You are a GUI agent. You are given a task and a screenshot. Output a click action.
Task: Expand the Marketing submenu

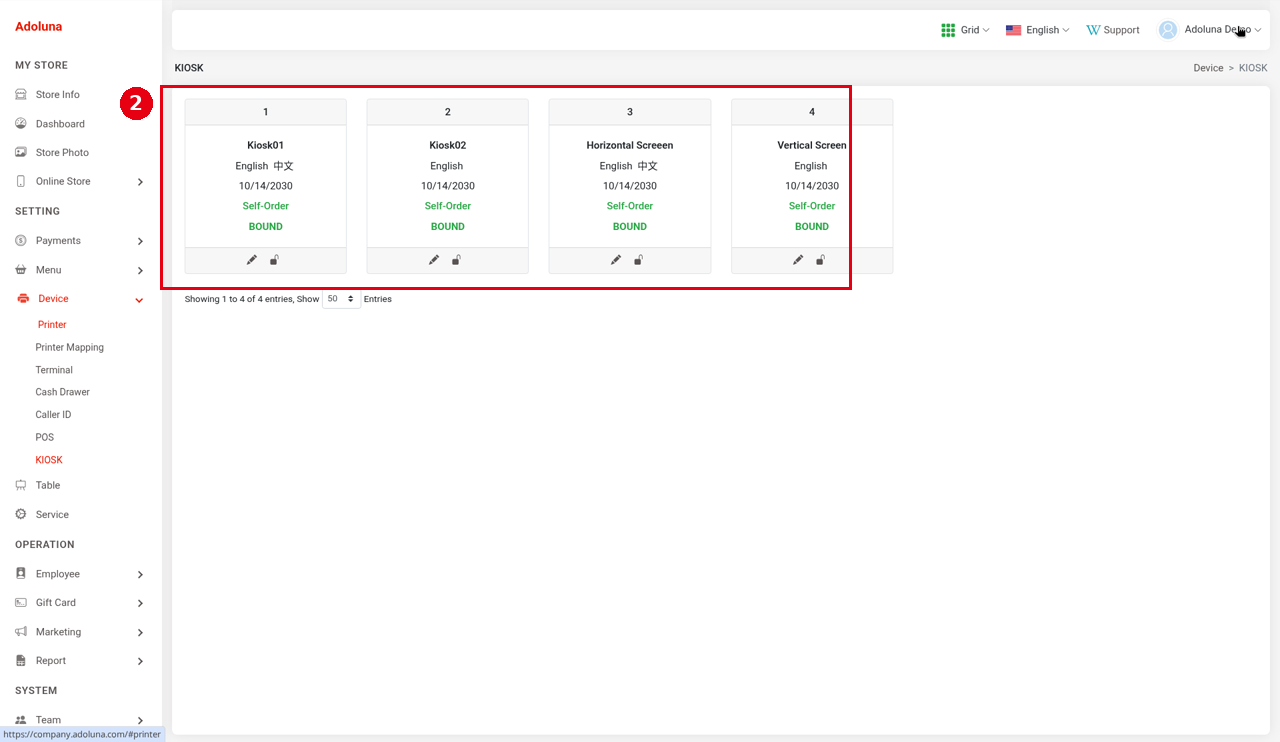(x=80, y=632)
